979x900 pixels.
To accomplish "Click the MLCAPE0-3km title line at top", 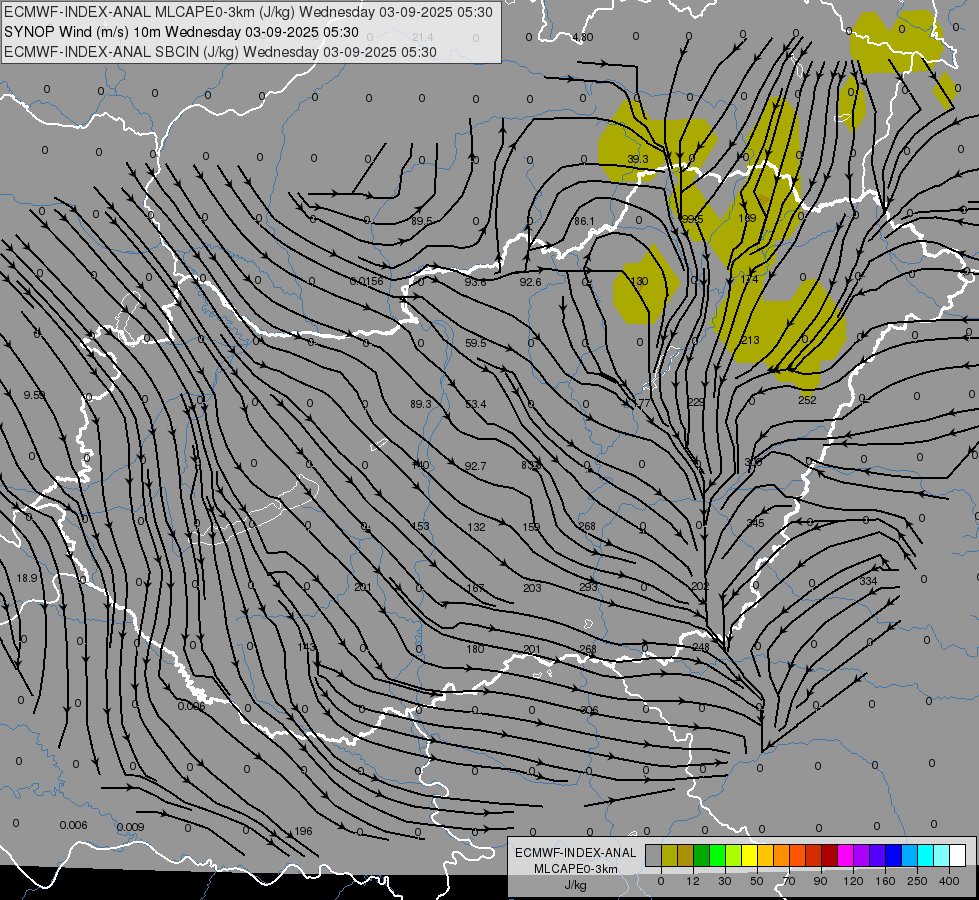I will [248, 12].
